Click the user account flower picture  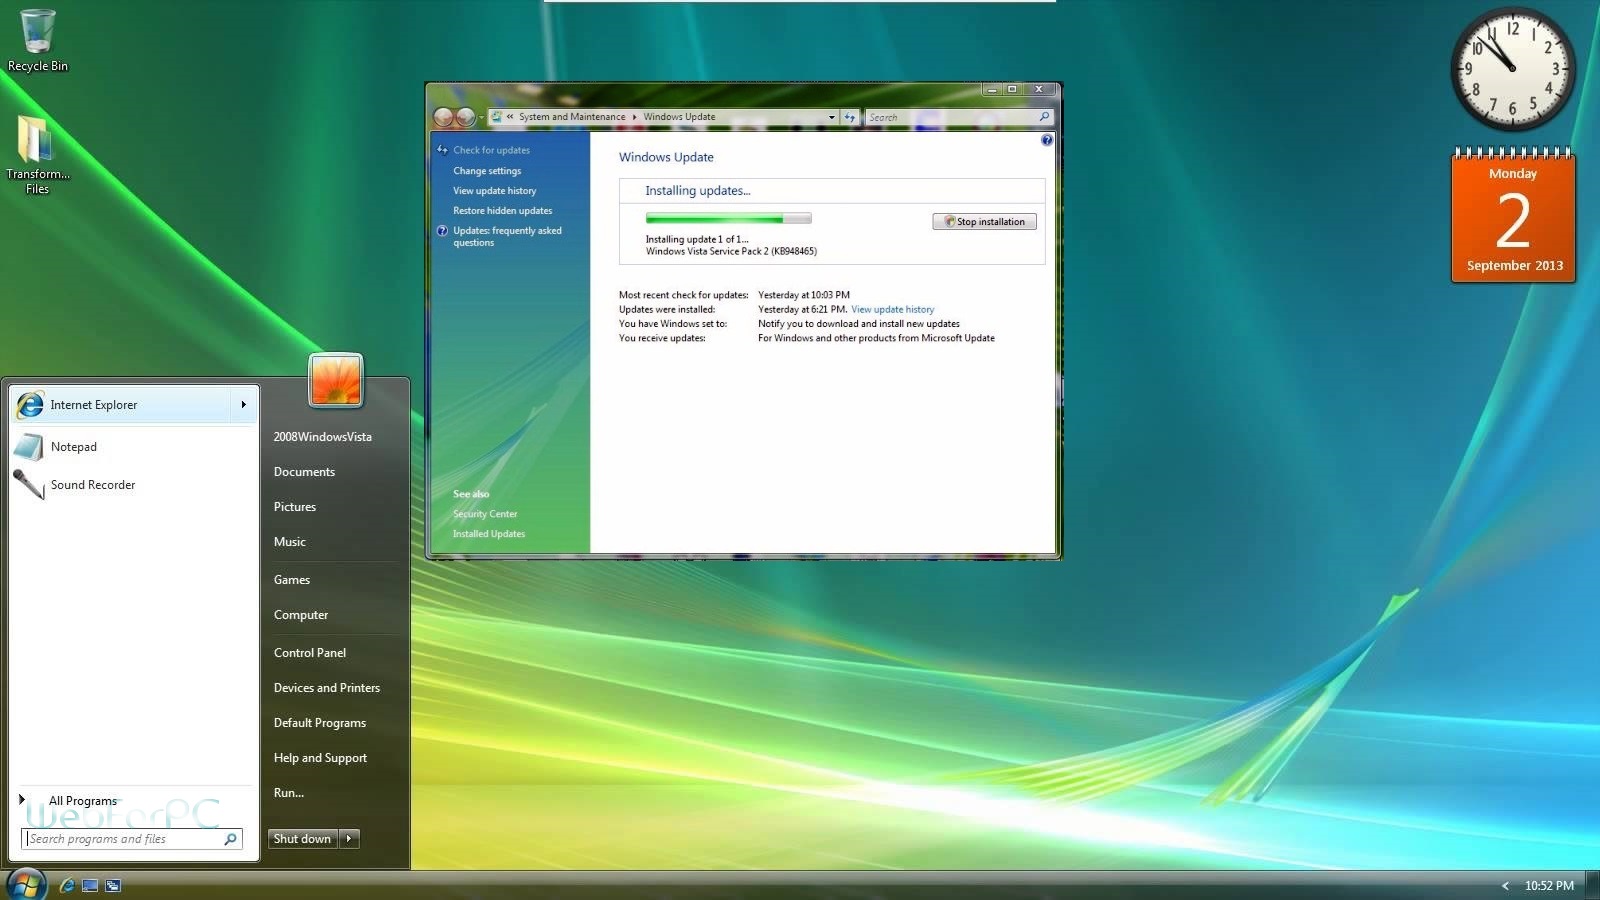click(x=336, y=380)
